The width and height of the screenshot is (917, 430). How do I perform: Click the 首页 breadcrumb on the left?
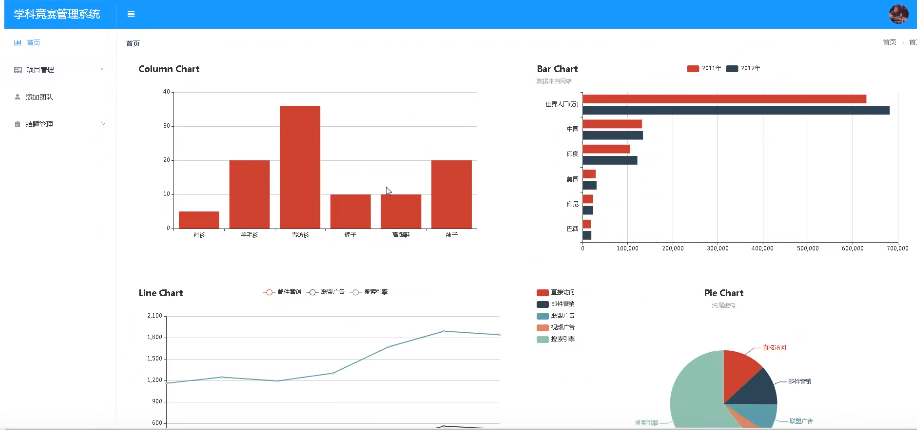pyautogui.click(x=133, y=43)
